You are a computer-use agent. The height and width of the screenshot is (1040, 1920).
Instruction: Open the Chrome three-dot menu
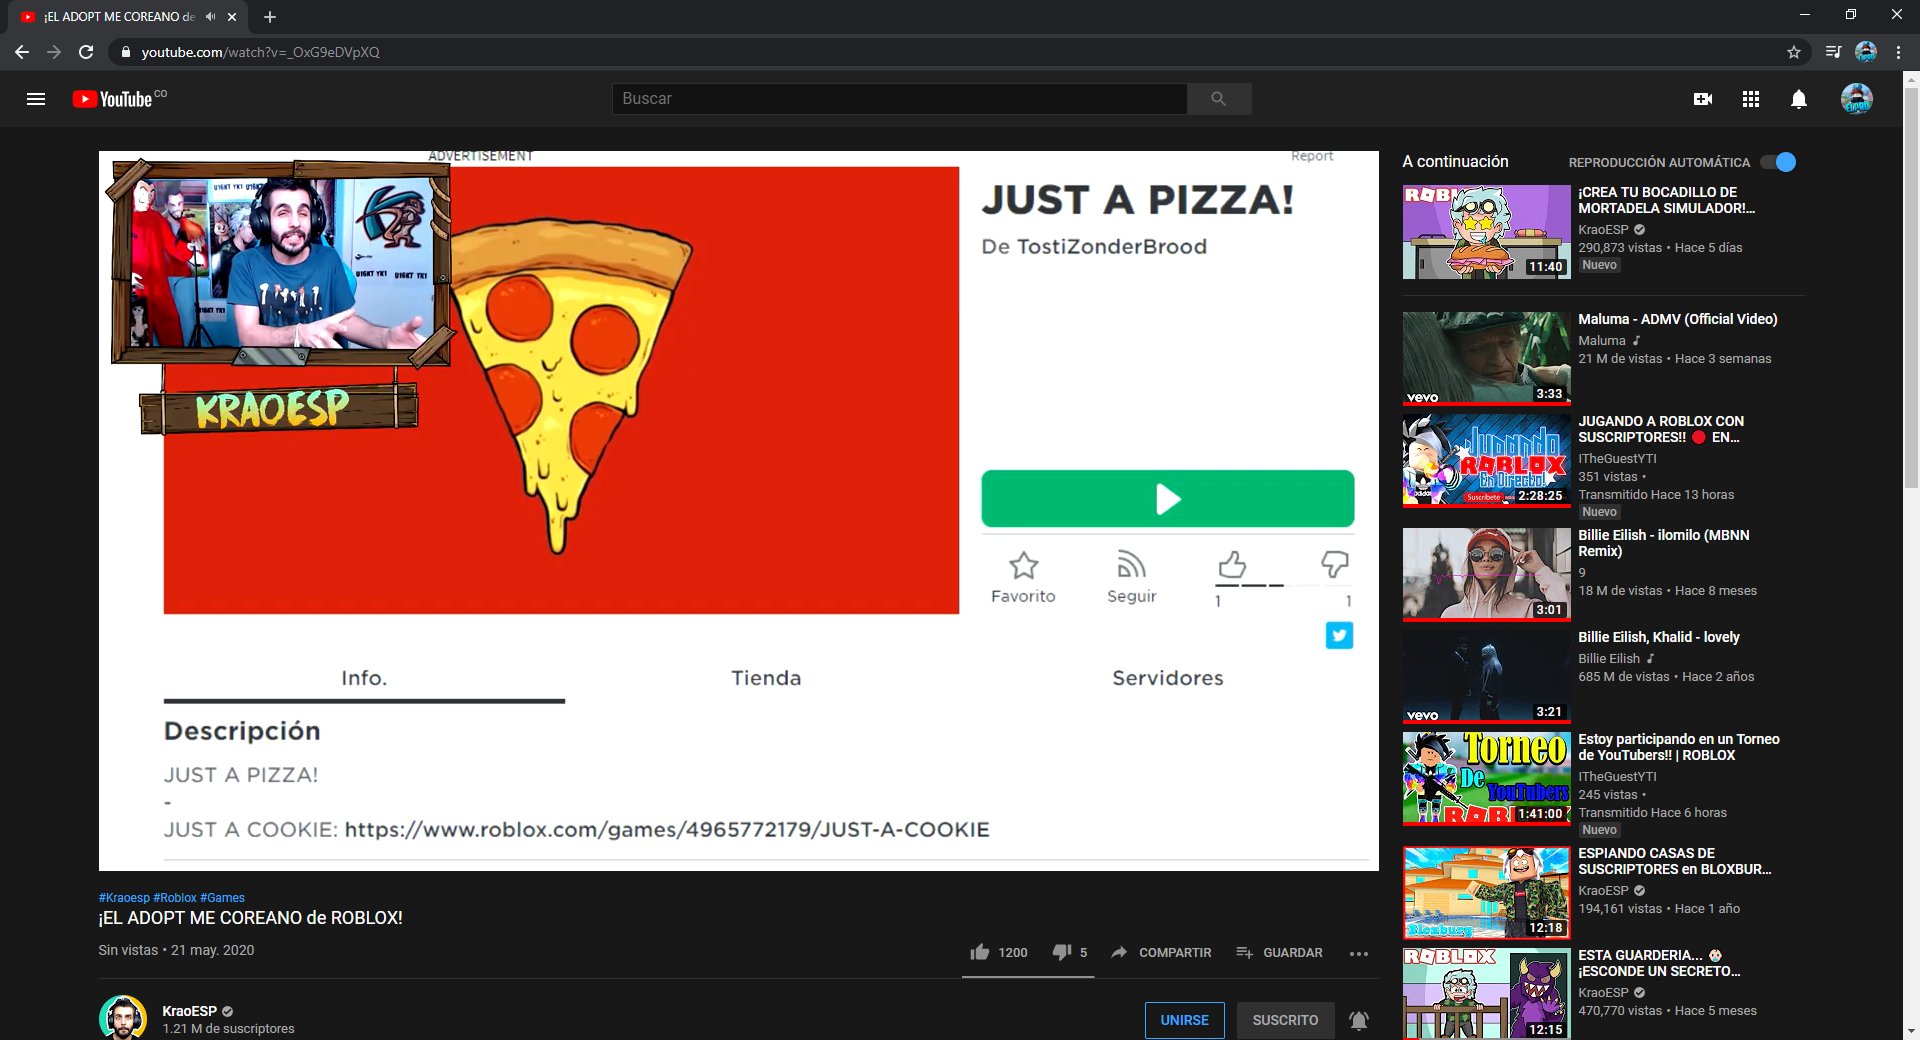tap(1898, 52)
